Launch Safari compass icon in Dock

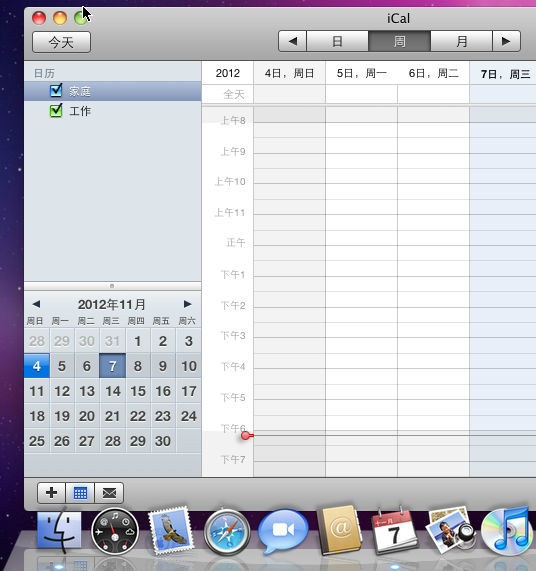point(227,532)
